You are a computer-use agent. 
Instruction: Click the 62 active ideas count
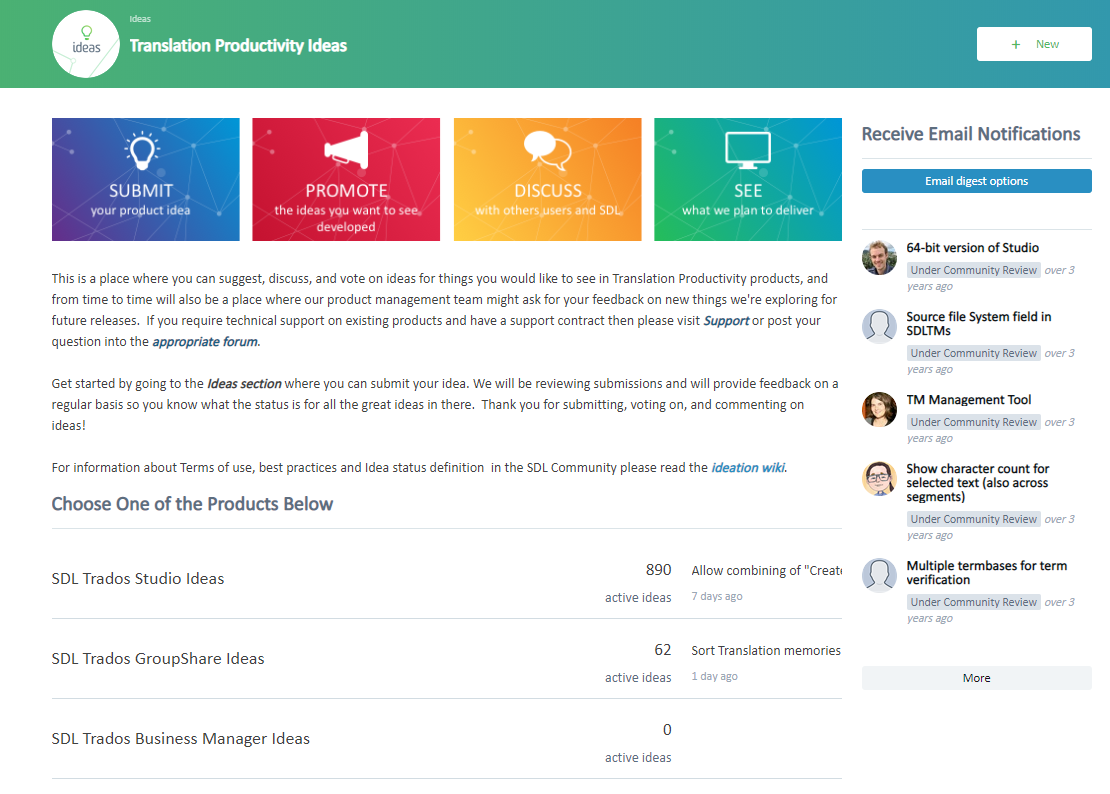point(663,650)
